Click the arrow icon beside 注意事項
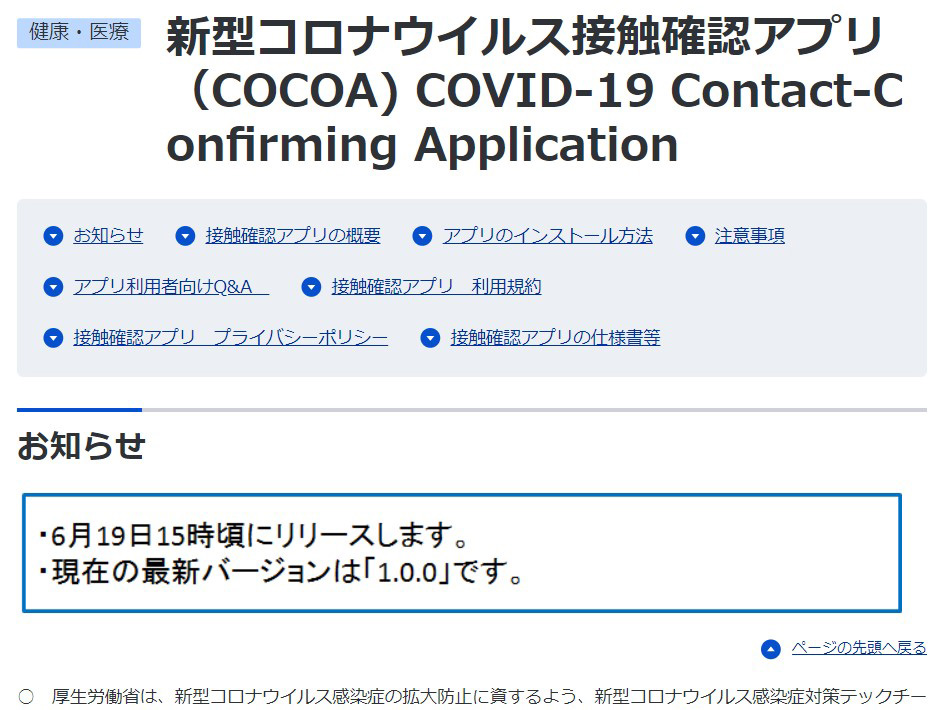 695,236
